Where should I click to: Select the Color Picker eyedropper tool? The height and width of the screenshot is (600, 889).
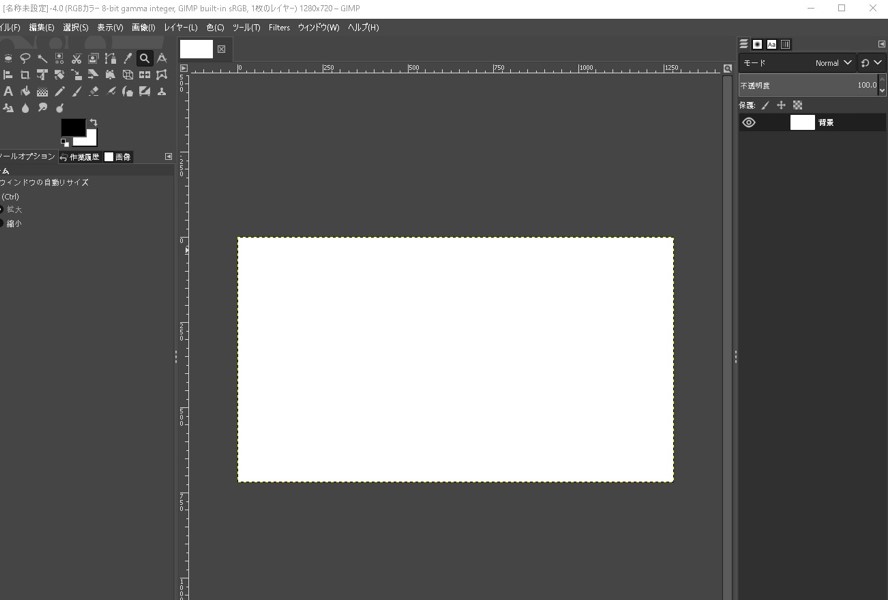pyautogui.click(x=128, y=59)
